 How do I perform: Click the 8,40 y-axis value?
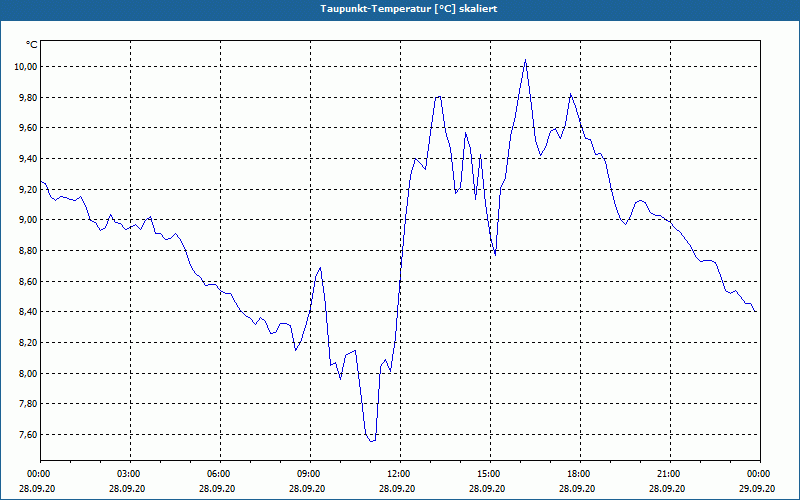click(29, 312)
